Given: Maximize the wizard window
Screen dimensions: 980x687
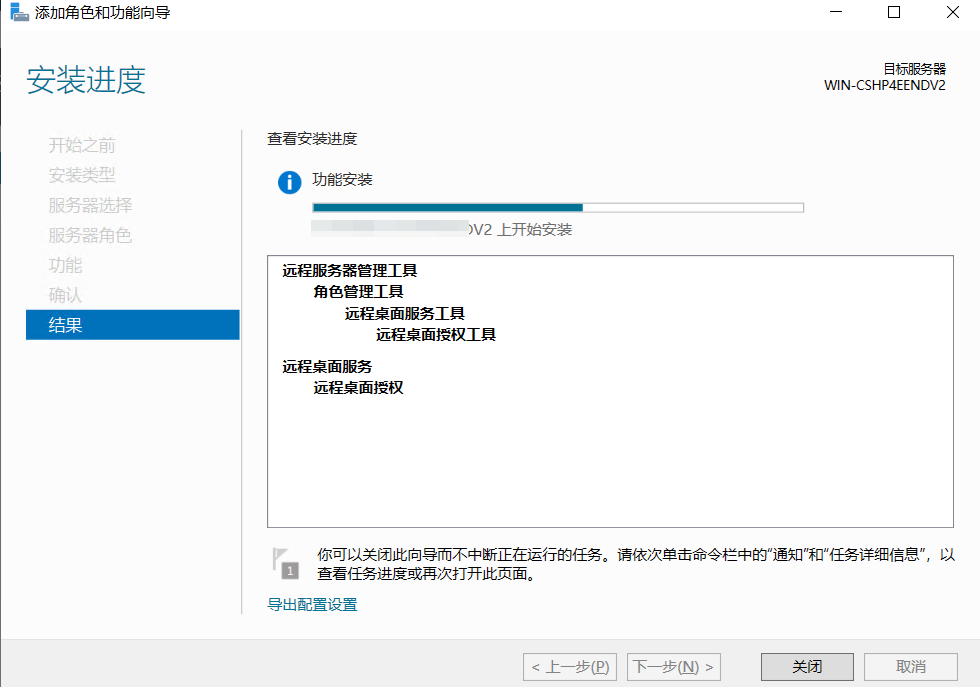Looking at the screenshot, I should 894,13.
